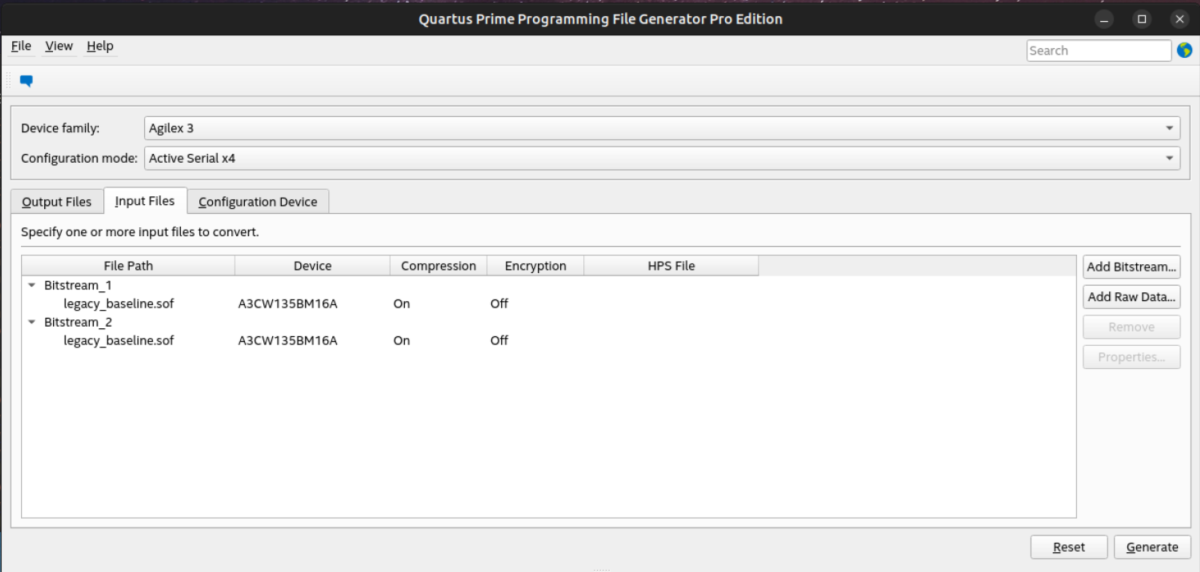
Task: Open the File menu
Action: pos(21,46)
